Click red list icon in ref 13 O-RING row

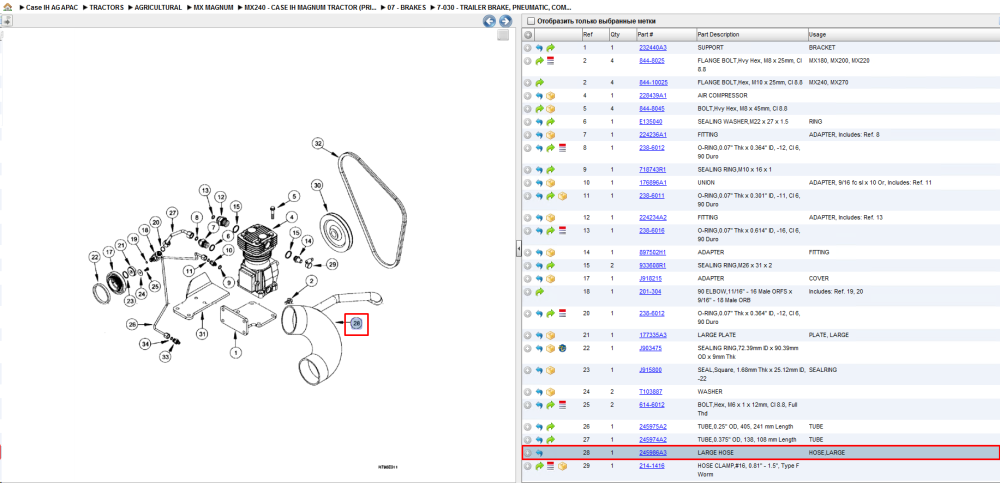point(562,230)
